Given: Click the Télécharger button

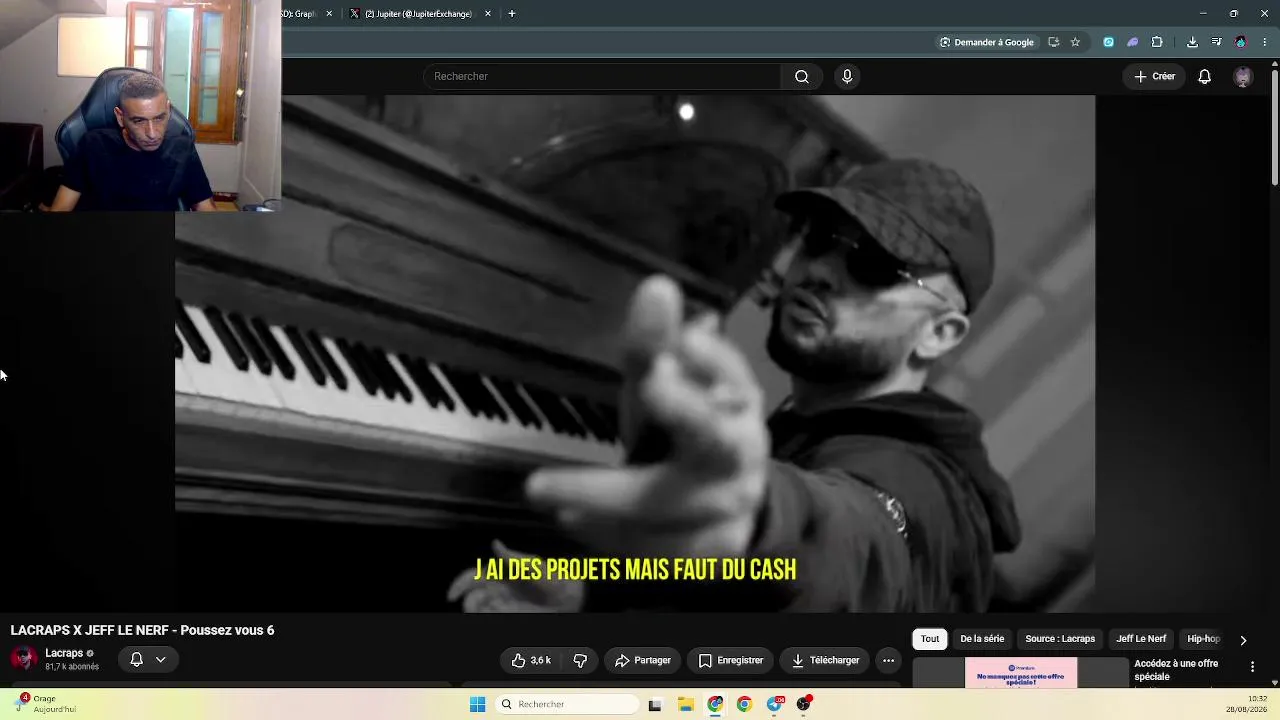Looking at the screenshot, I should (825, 660).
